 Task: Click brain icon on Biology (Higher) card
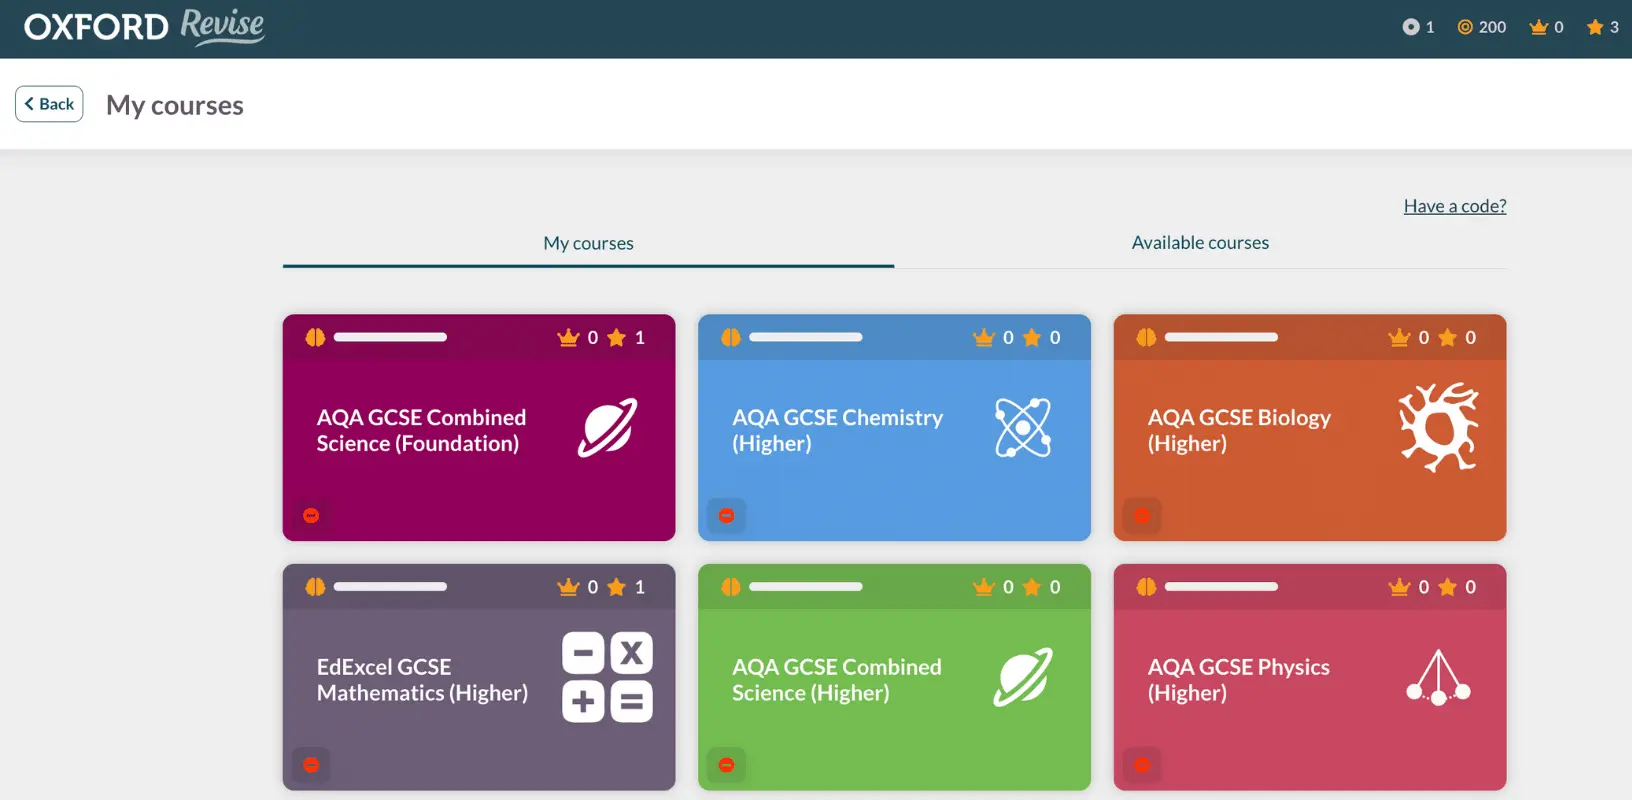click(x=1146, y=337)
